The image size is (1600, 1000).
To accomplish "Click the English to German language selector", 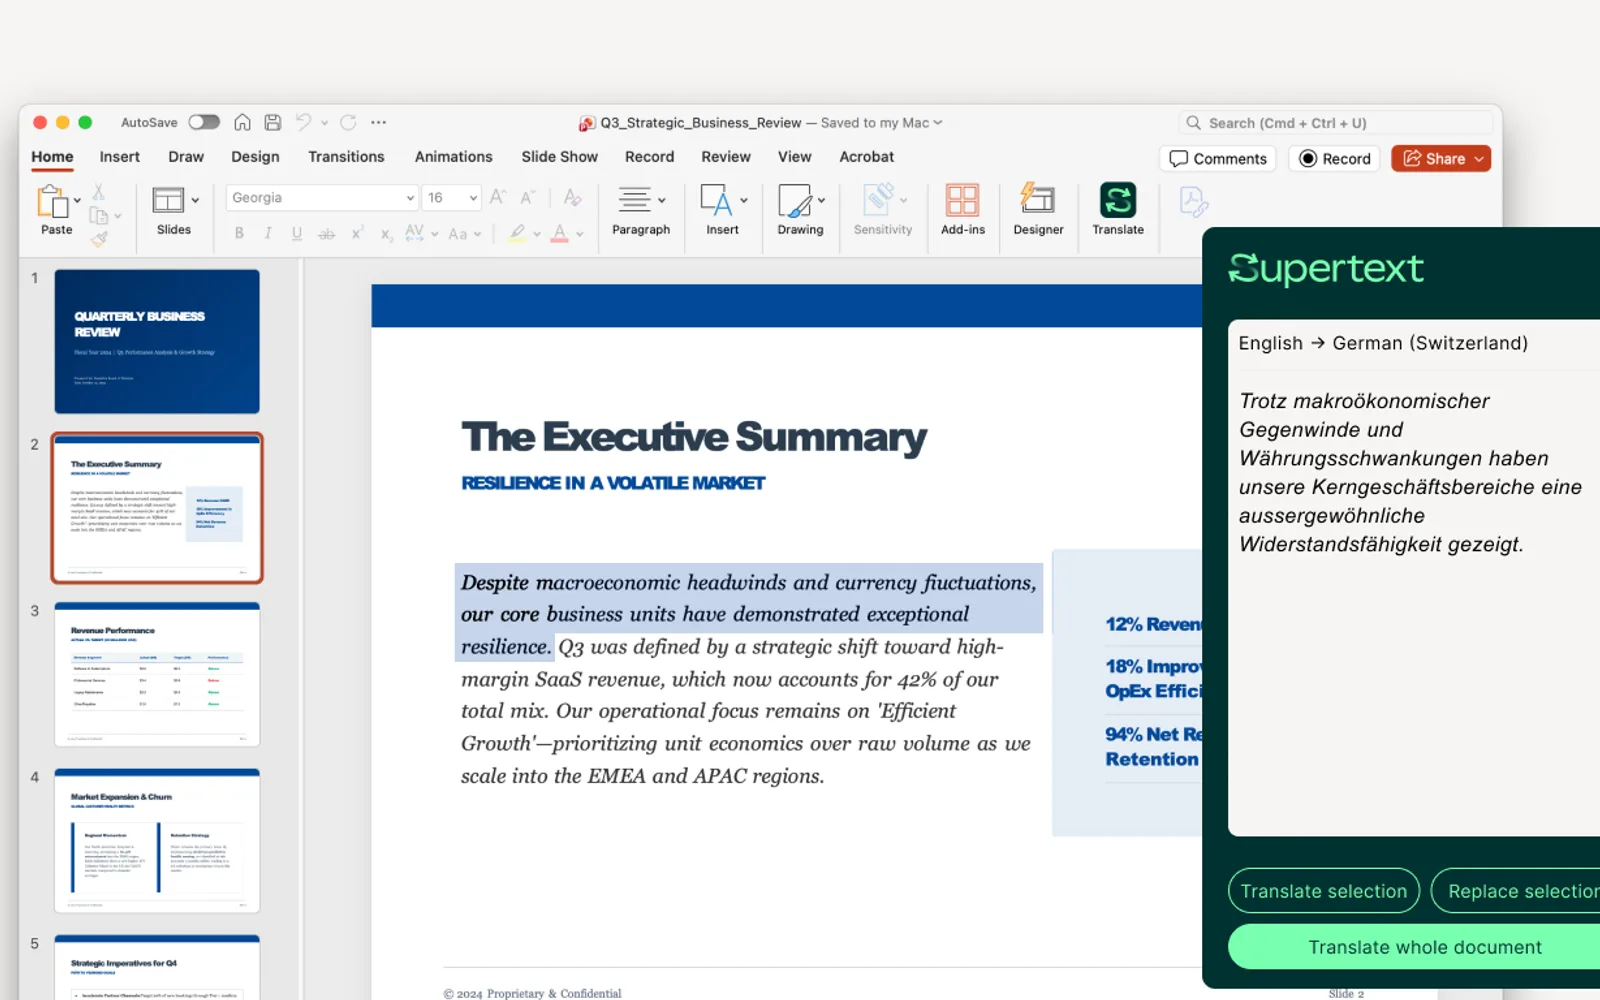I will [1383, 343].
